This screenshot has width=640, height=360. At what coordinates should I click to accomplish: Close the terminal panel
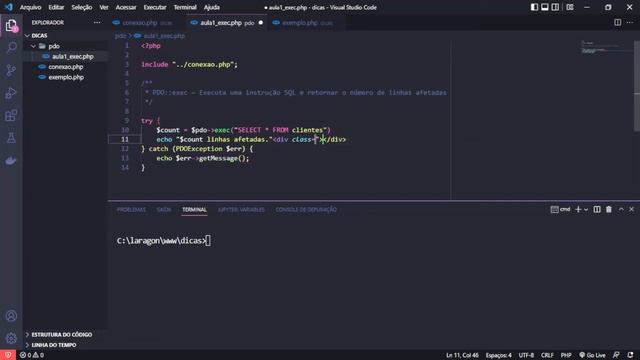click(x=631, y=209)
